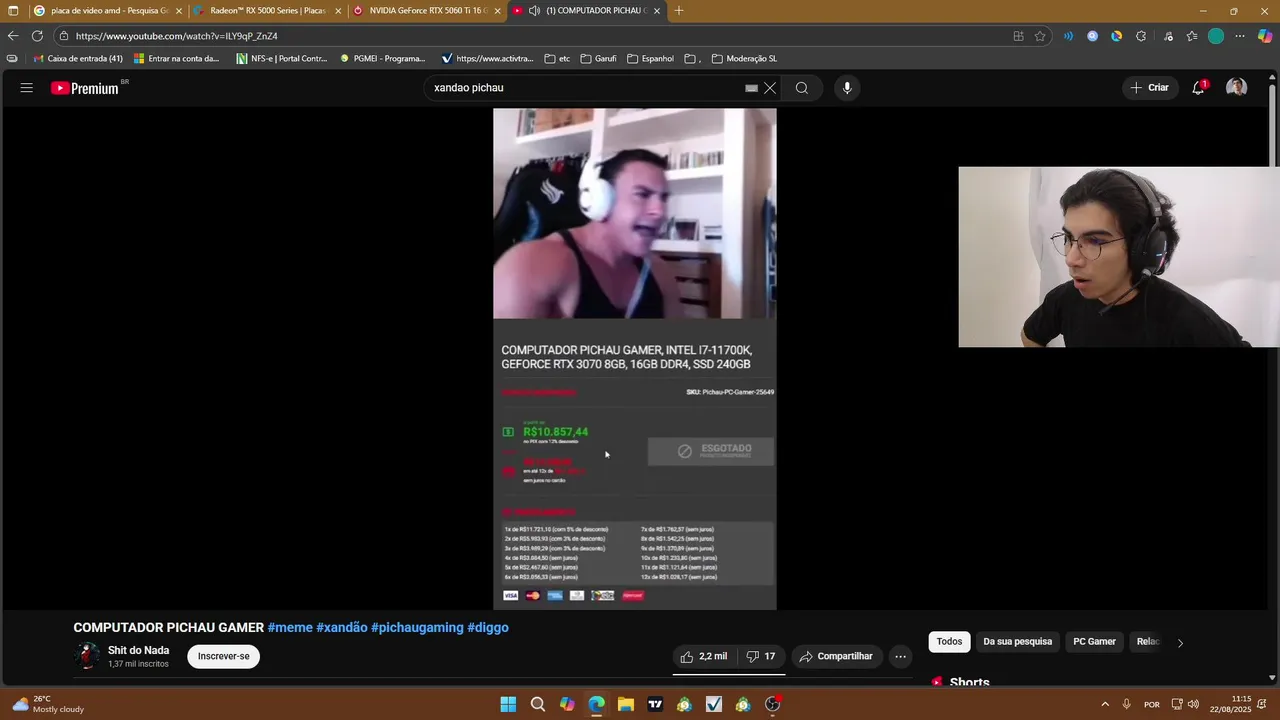Viewport: 1280px width, 720px height.
Task: Open the volume icon in system tray
Action: click(x=1193, y=704)
